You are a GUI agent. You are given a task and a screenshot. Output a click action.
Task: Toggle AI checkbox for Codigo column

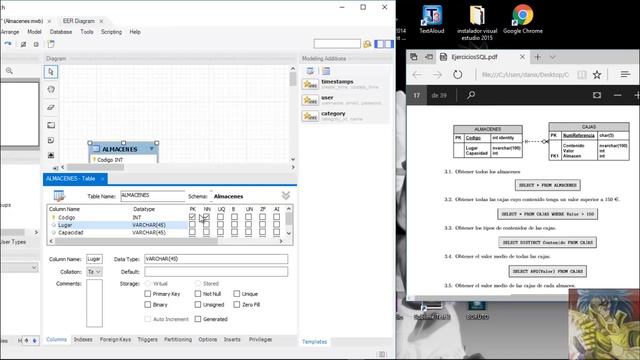click(276, 217)
